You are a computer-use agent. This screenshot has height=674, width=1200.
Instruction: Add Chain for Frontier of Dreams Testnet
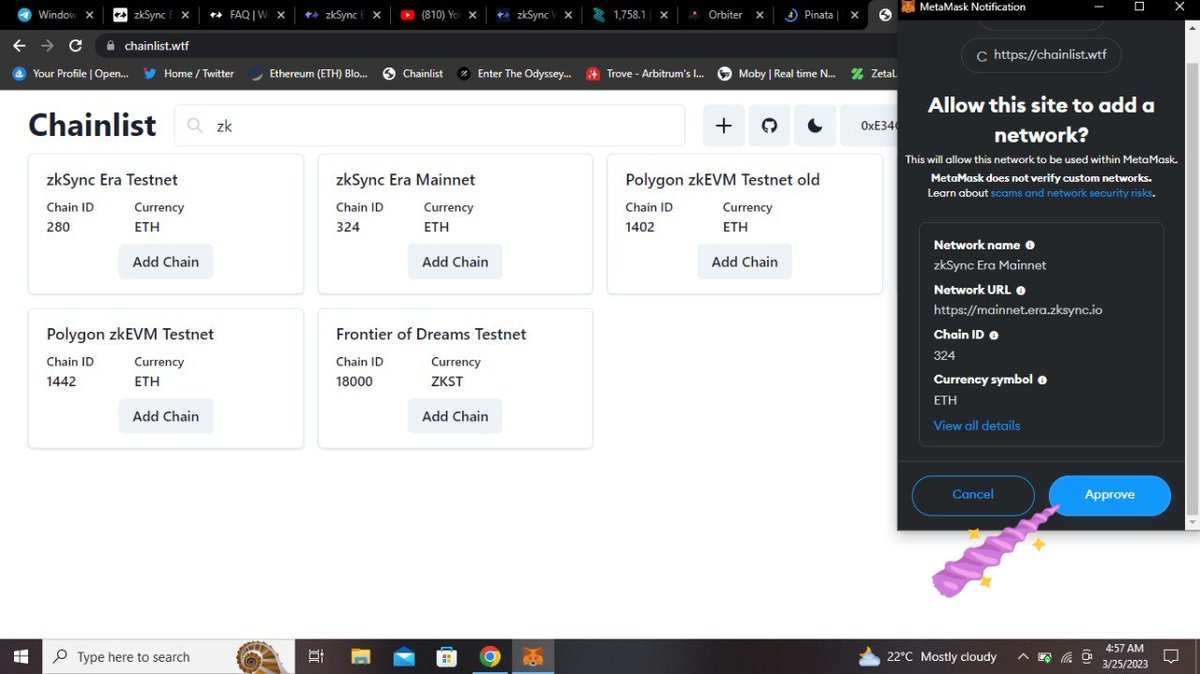point(455,416)
